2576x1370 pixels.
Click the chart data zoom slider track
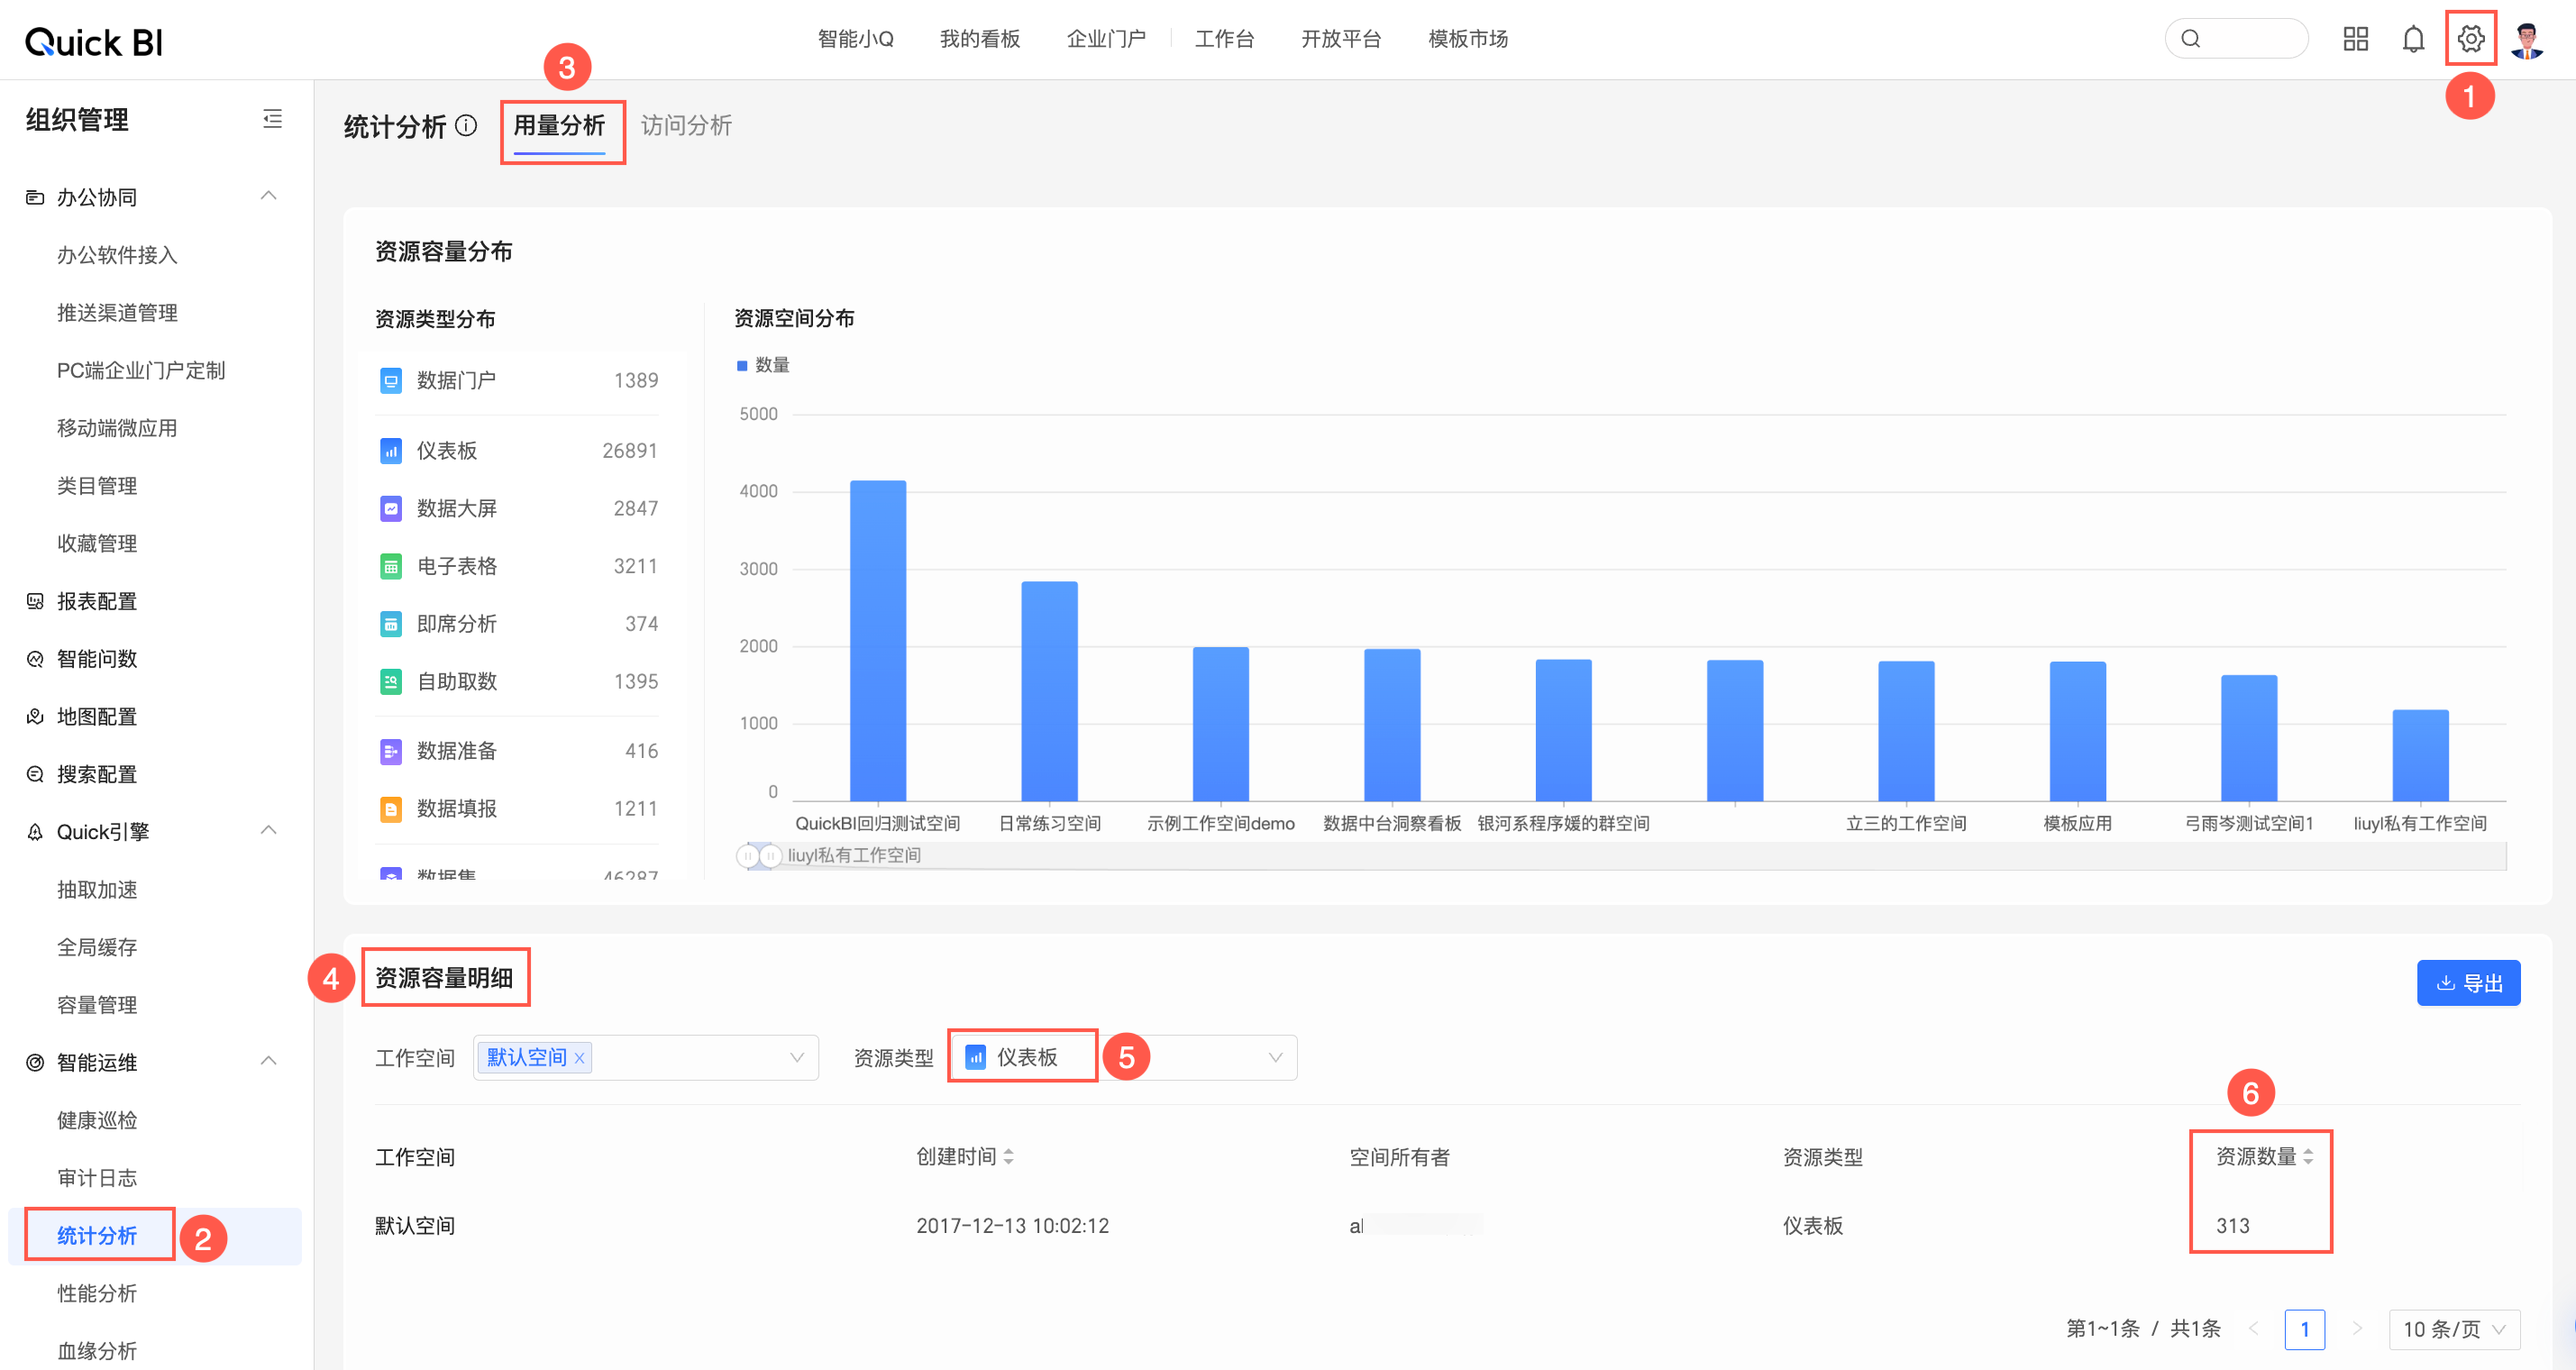[x=1626, y=856]
